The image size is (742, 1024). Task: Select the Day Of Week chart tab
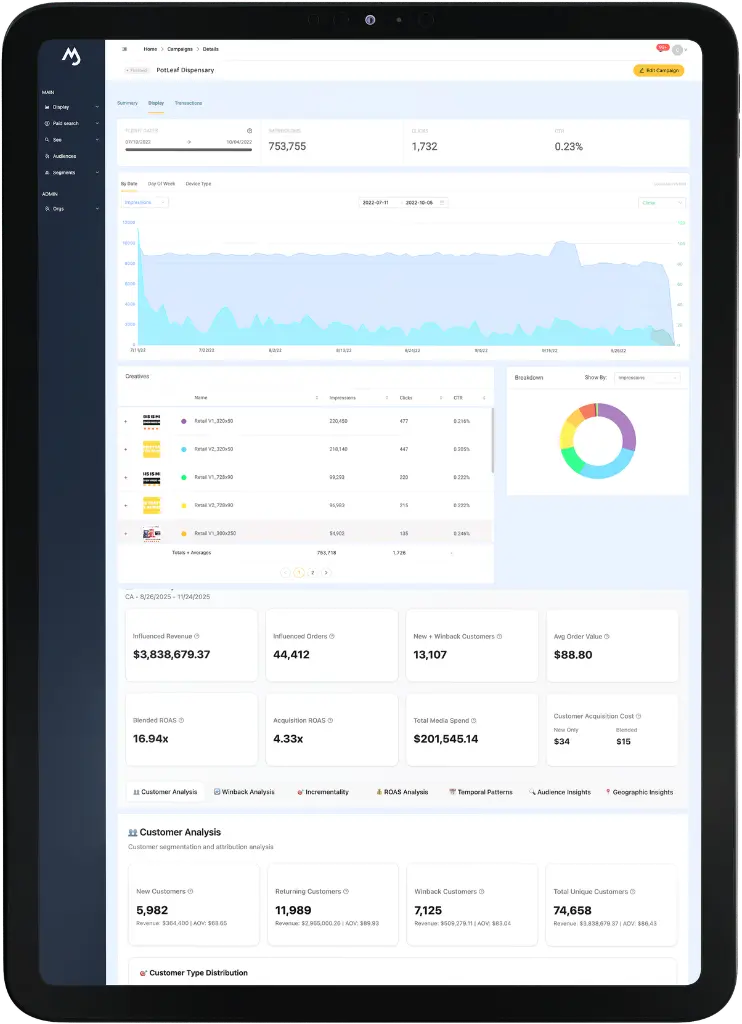point(161,184)
